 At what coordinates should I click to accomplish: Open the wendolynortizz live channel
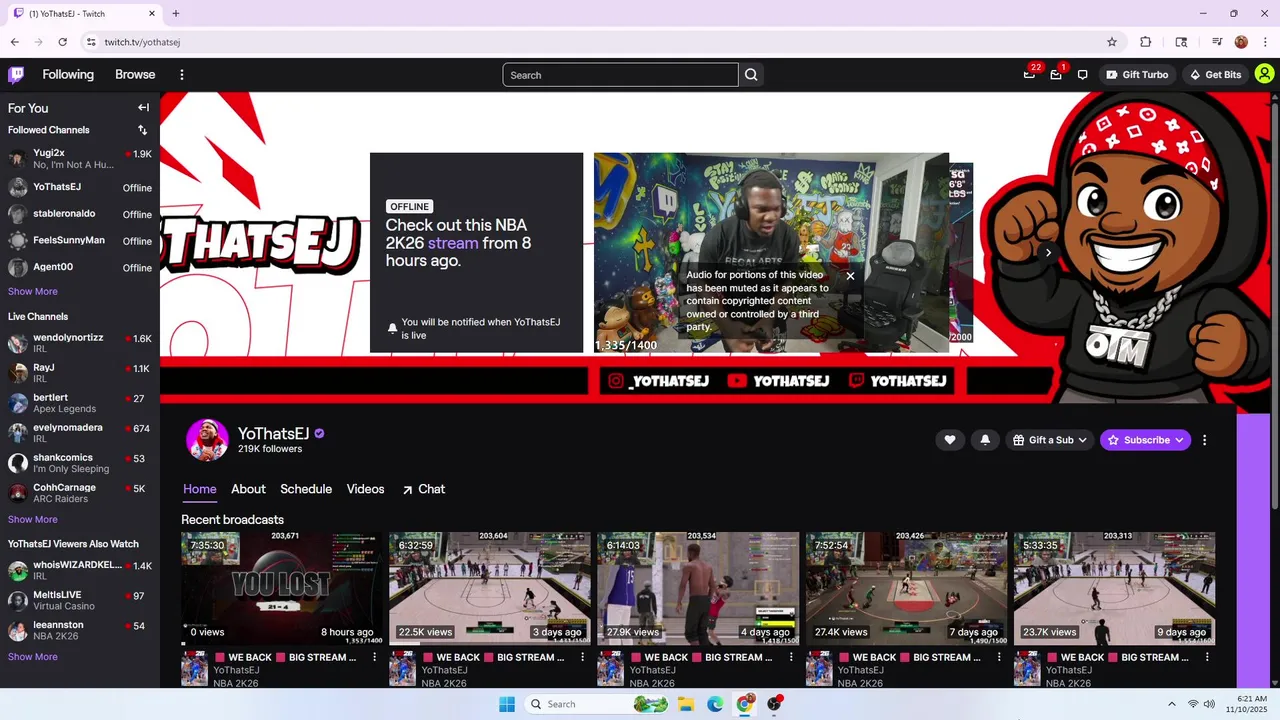pos(80,343)
